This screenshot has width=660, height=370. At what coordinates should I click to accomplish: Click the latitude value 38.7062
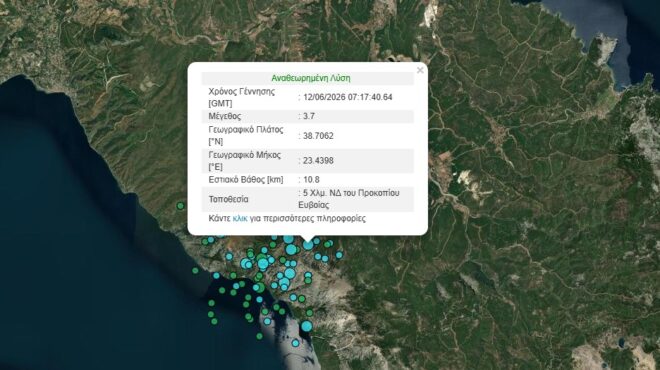pyautogui.click(x=318, y=136)
